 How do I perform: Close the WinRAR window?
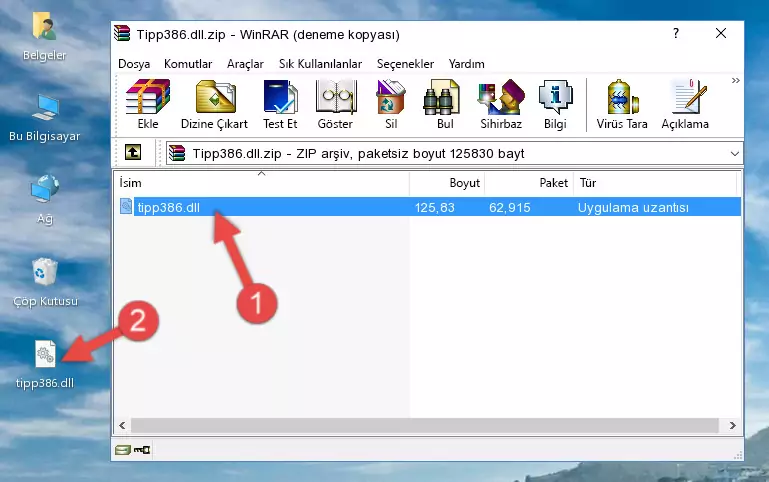(720, 33)
